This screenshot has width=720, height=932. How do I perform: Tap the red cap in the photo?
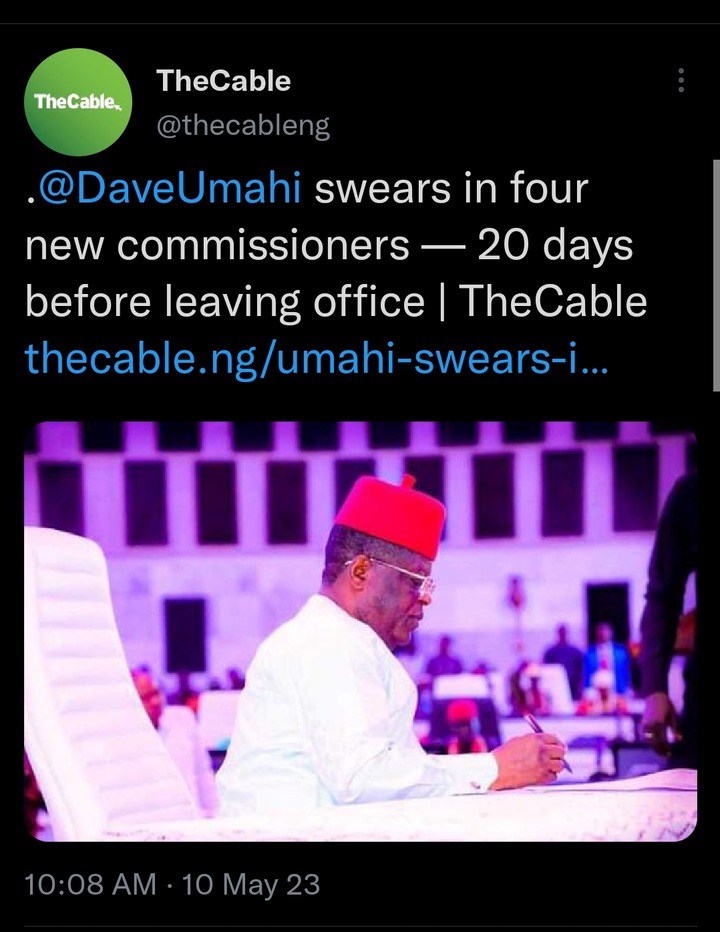(x=391, y=514)
